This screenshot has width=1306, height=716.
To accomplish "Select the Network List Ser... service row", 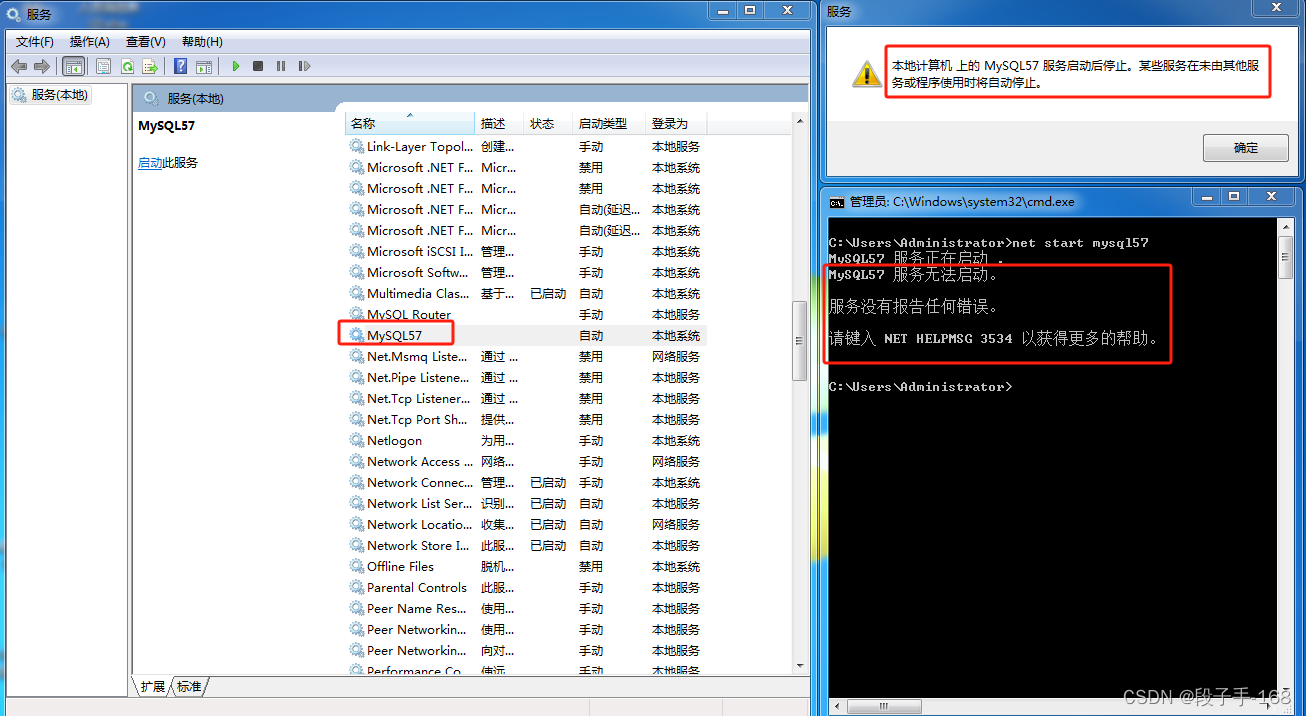I will pos(526,504).
